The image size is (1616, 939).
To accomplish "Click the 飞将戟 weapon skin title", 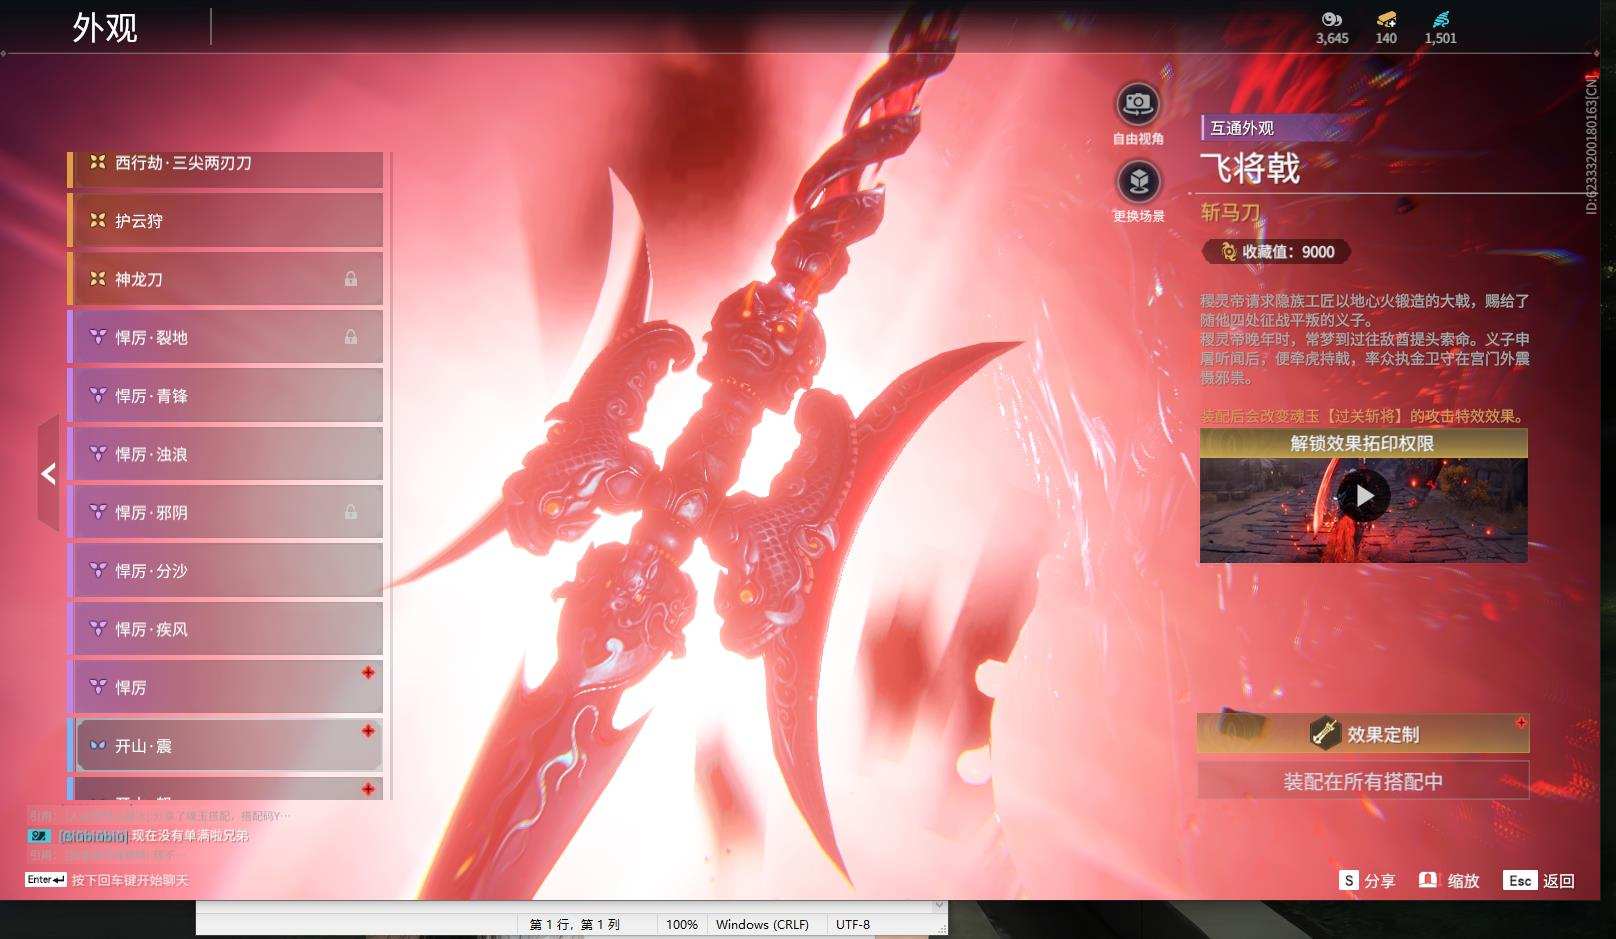I will coord(1250,168).
